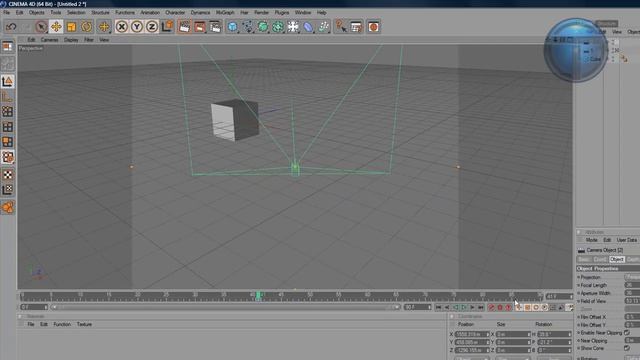Toggle the Y axis lock

pyautogui.click(x=137, y=27)
